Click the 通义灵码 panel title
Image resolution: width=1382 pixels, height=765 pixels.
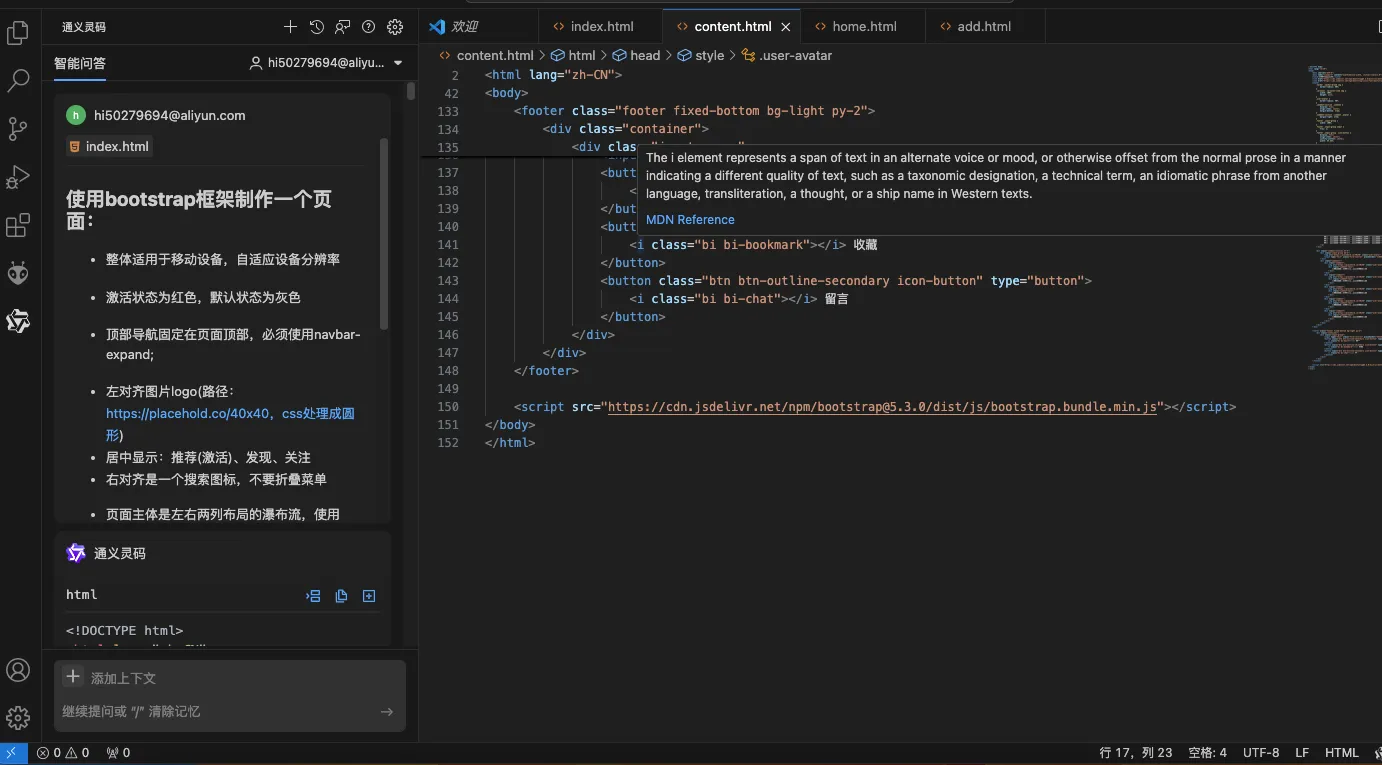pos(84,27)
